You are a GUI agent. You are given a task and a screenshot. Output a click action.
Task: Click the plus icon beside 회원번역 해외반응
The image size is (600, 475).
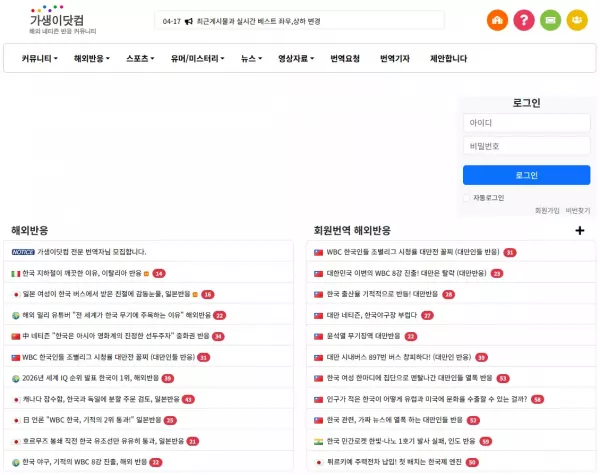click(x=580, y=230)
